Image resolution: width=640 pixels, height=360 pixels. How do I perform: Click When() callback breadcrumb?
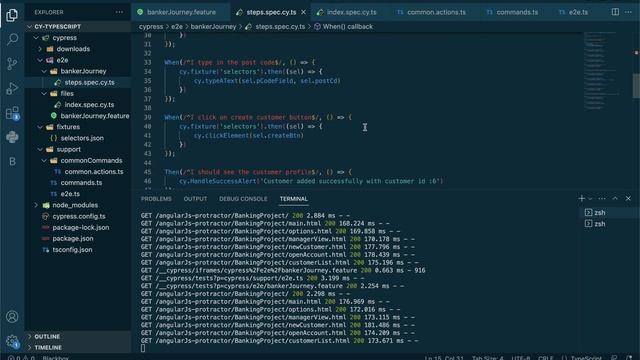pyautogui.click(x=343, y=27)
